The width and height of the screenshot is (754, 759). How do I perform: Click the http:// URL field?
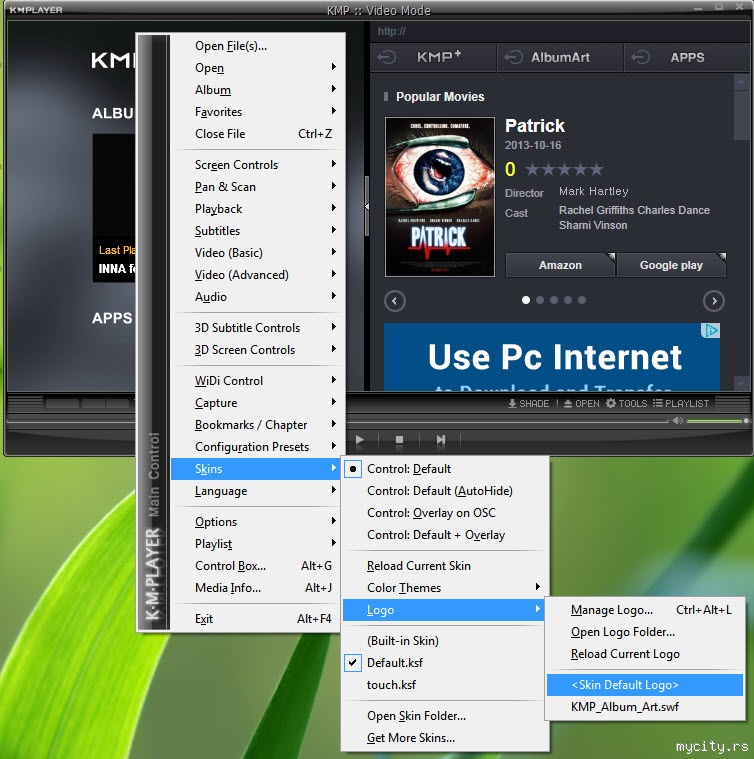tap(560, 31)
